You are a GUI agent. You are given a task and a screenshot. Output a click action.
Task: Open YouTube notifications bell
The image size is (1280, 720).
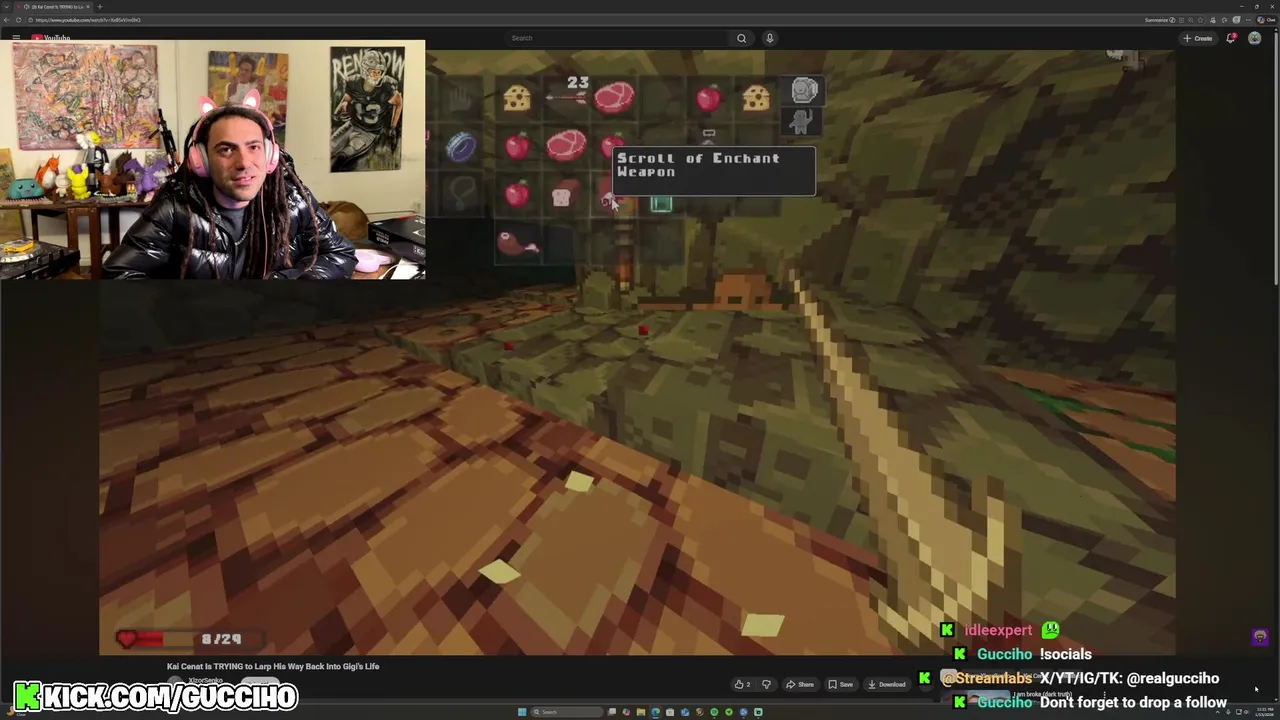1231,38
